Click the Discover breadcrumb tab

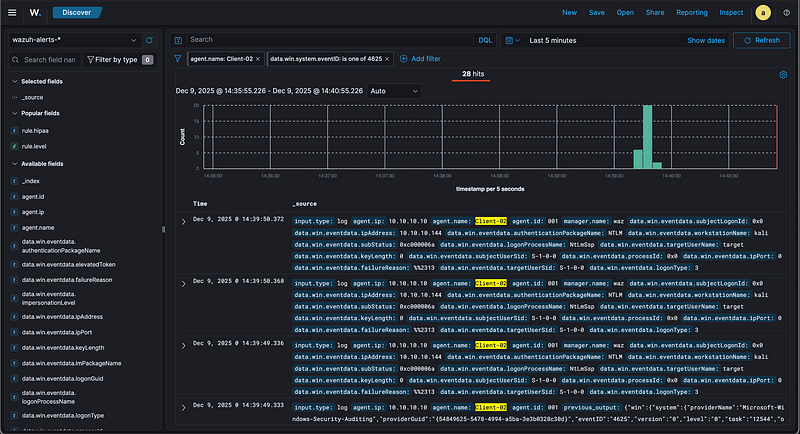pyautogui.click(x=77, y=13)
